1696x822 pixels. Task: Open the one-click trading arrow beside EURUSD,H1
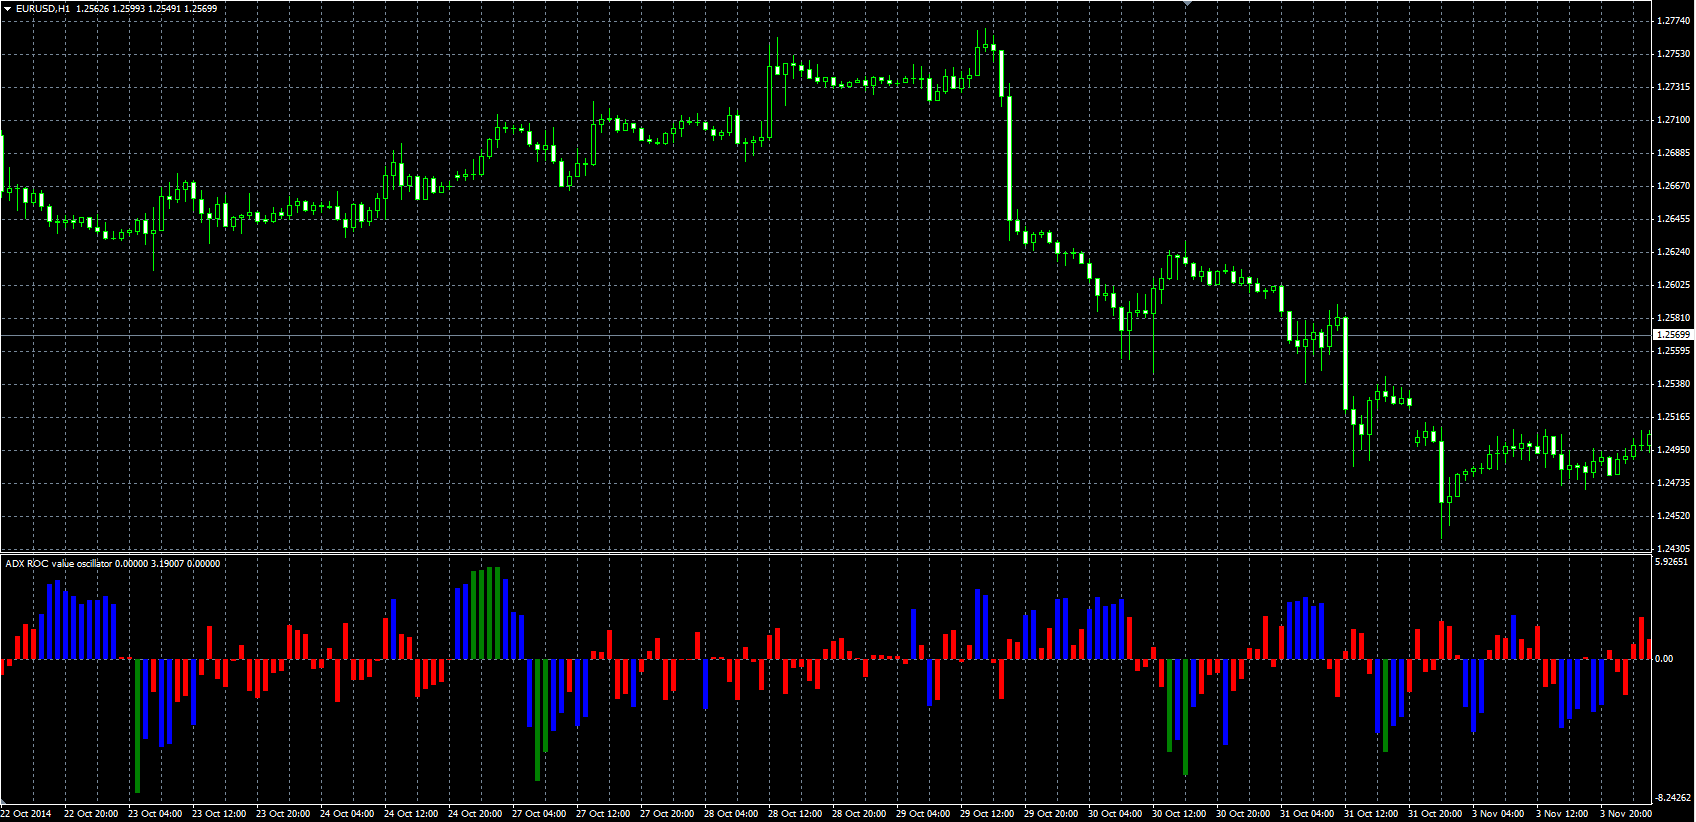point(7,8)
